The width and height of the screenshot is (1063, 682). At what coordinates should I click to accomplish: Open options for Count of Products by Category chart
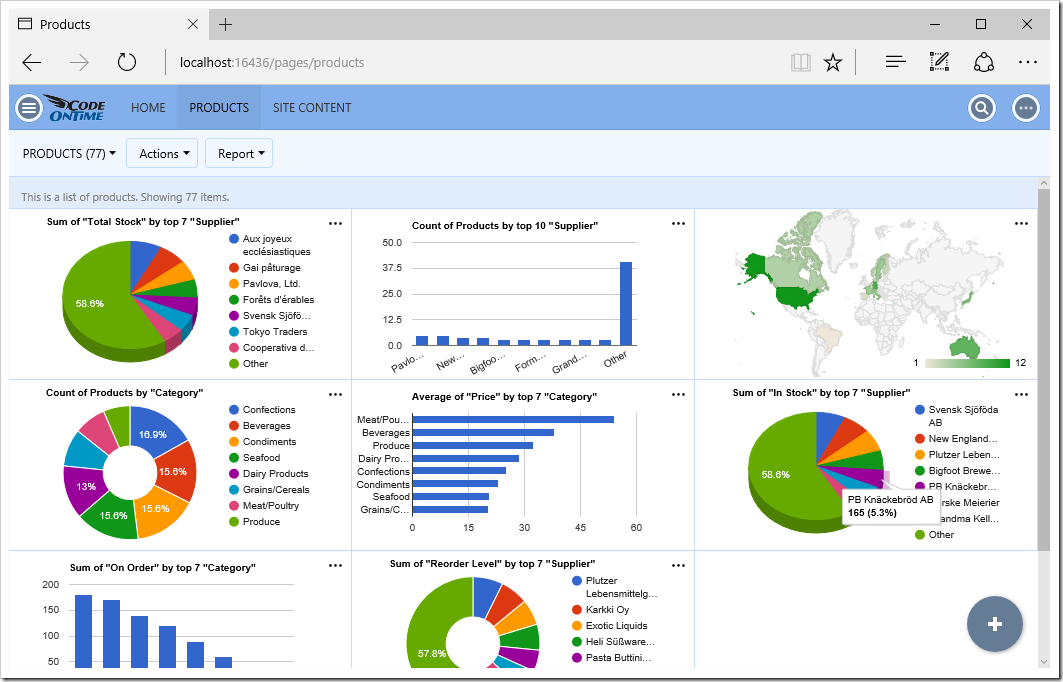point(336,395)
